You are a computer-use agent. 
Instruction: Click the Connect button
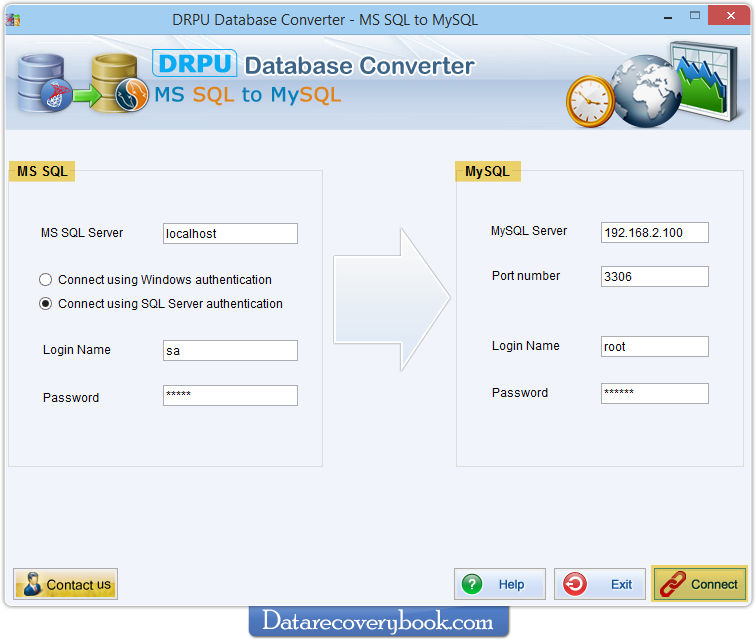(x=699, y=584)
